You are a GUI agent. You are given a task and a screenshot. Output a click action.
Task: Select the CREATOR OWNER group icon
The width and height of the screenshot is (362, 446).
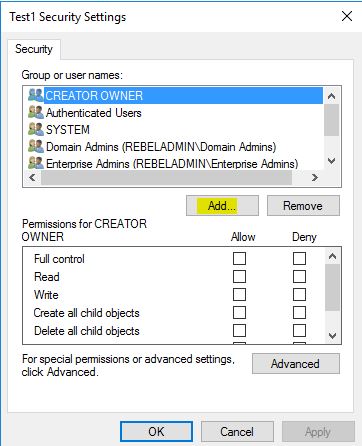[x=36, y=95]
